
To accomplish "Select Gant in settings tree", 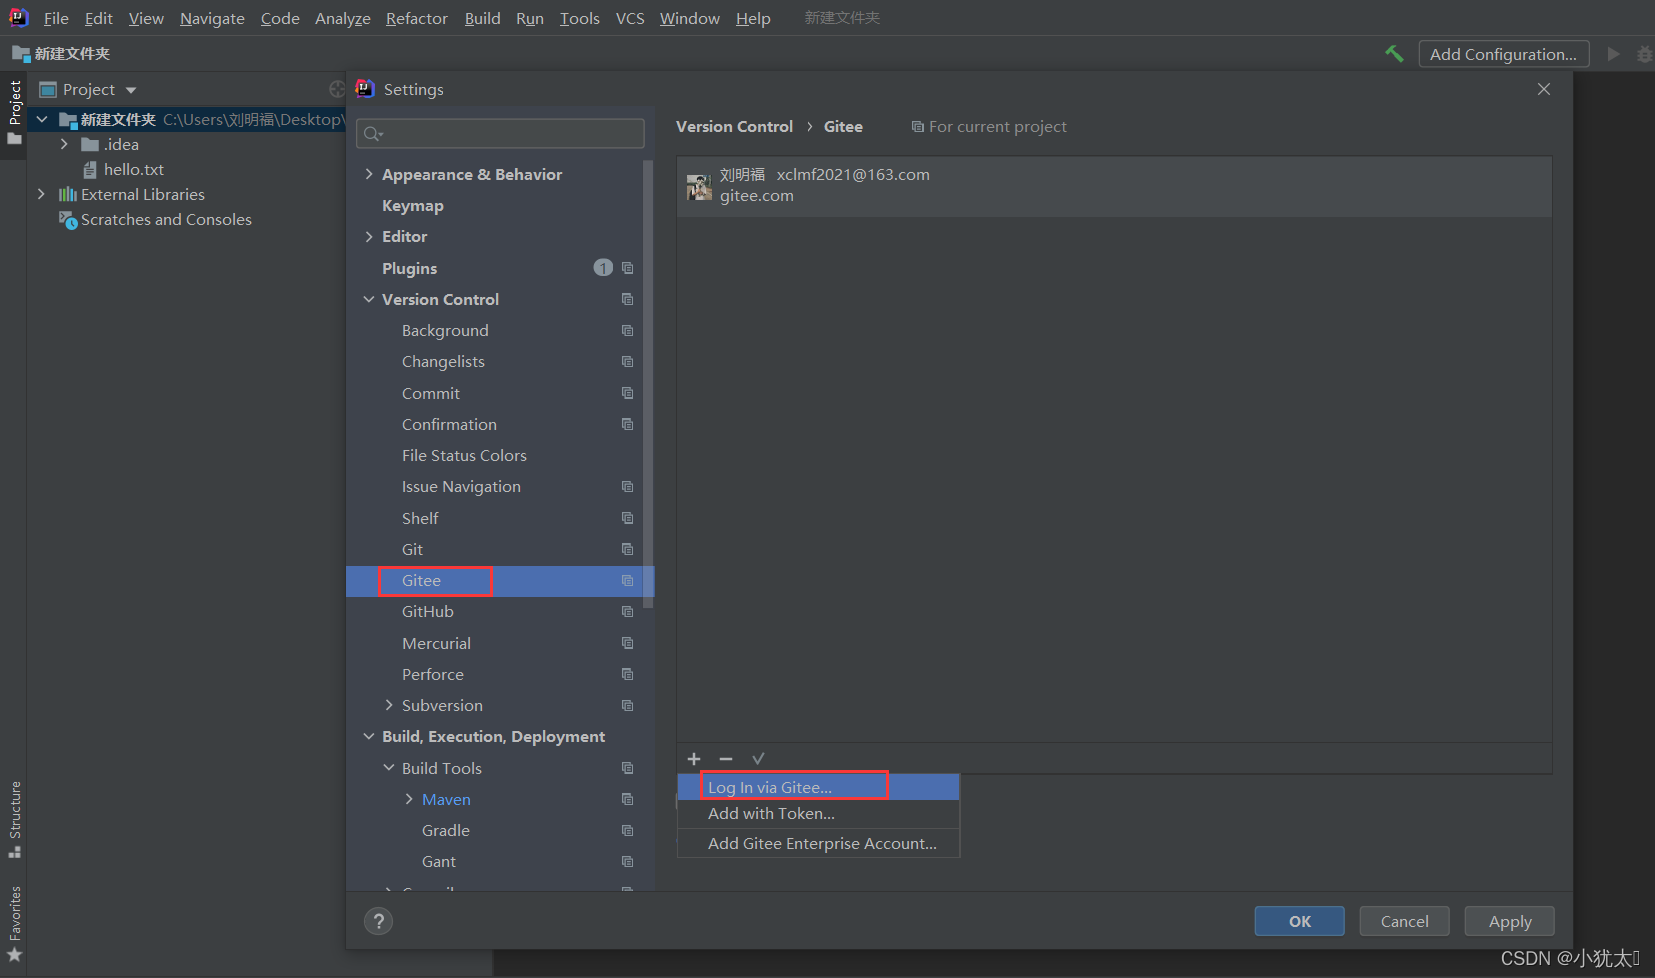I will point(439,861).
